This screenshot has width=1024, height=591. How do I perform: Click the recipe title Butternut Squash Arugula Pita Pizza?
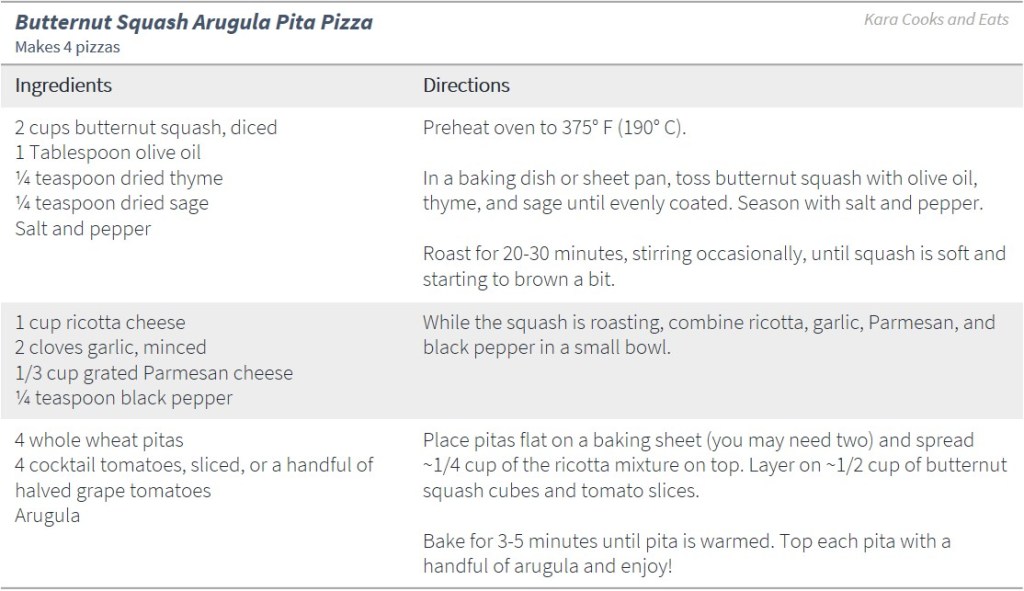tap(193, 22)
